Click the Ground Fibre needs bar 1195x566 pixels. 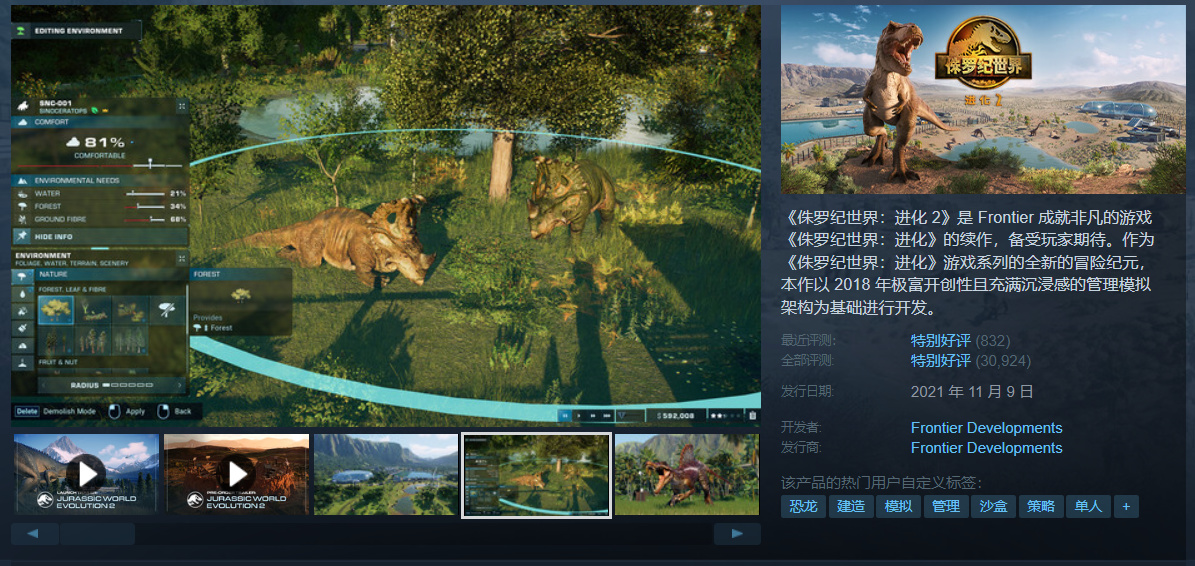(x=144, y=219)
